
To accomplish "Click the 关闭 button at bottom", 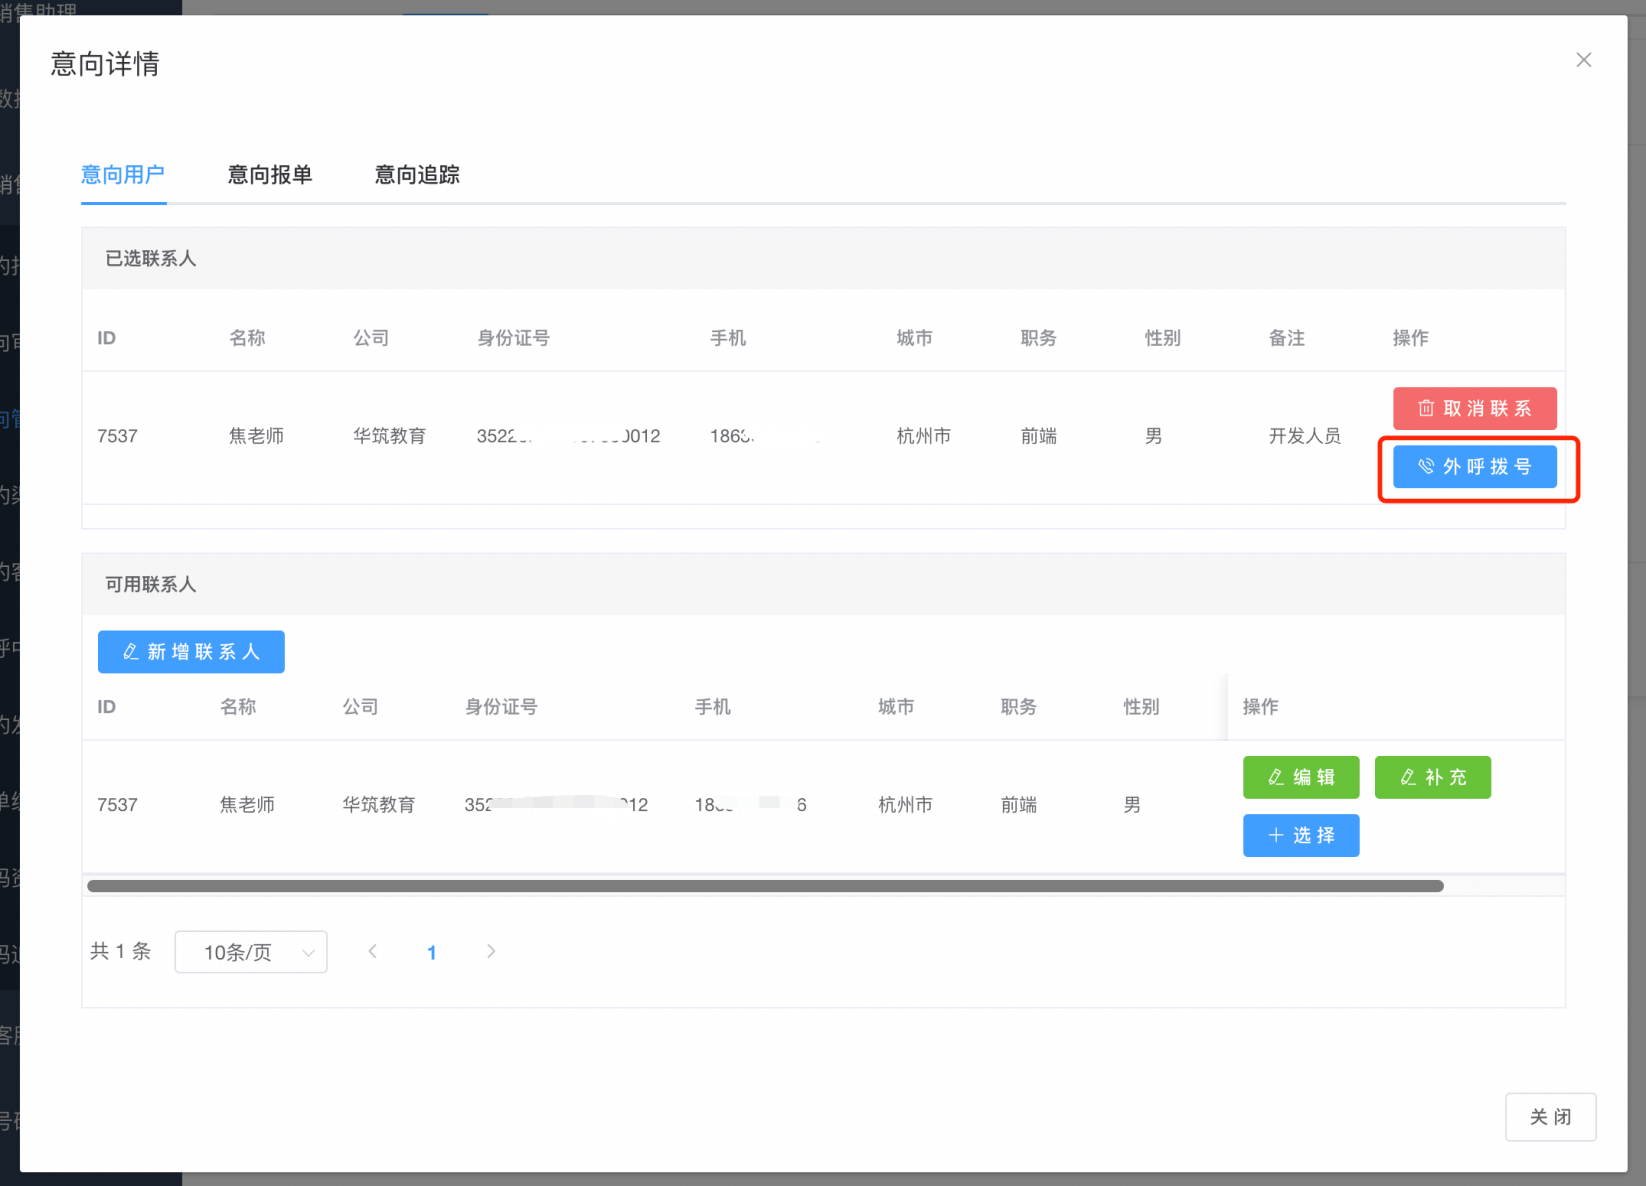I will click(1549, 1116).
